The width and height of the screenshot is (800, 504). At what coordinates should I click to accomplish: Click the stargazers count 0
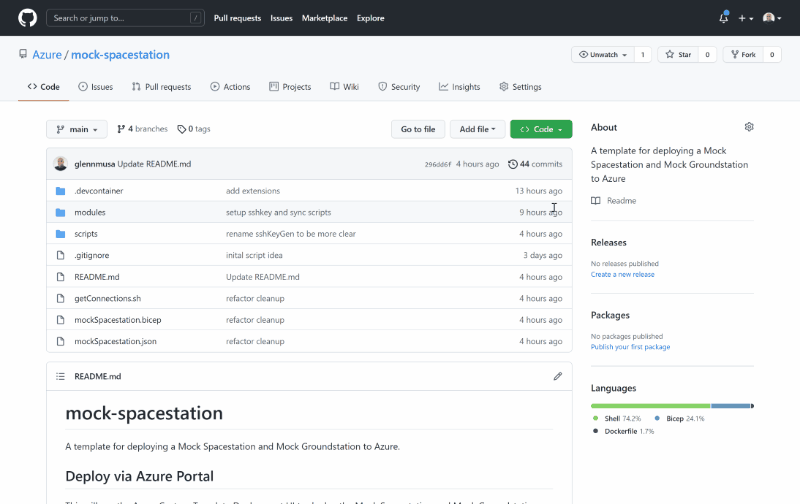707,55
